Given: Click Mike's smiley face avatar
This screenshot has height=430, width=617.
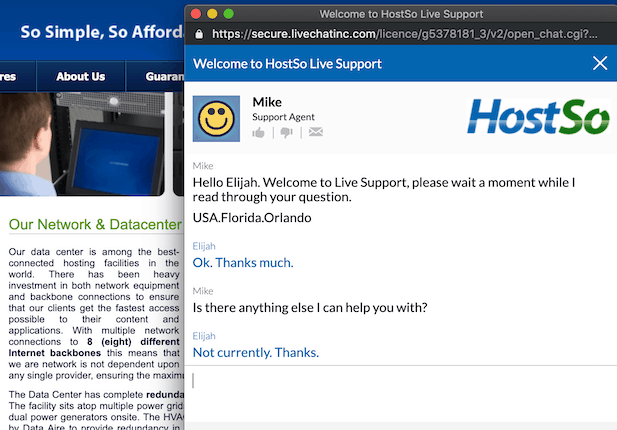Looking at the screenshot, I should tap(216, 118).
